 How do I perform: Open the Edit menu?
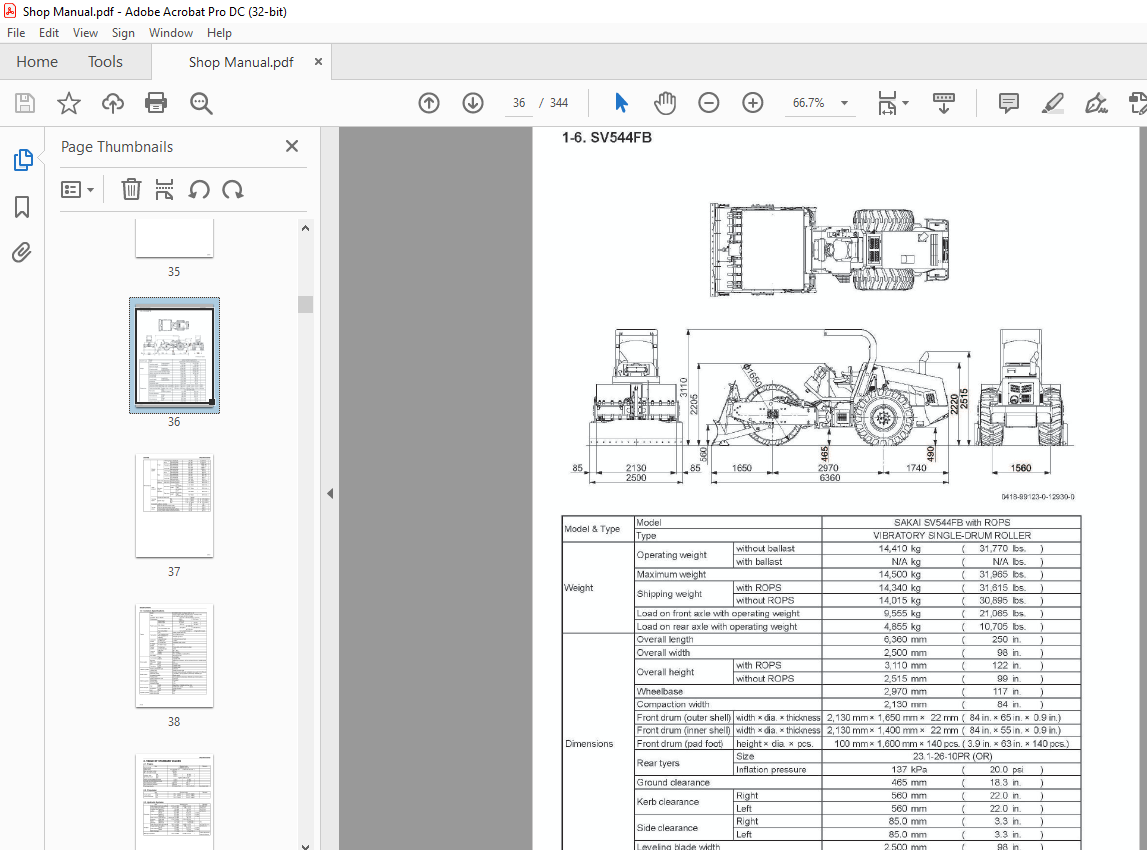click(49, 33)
